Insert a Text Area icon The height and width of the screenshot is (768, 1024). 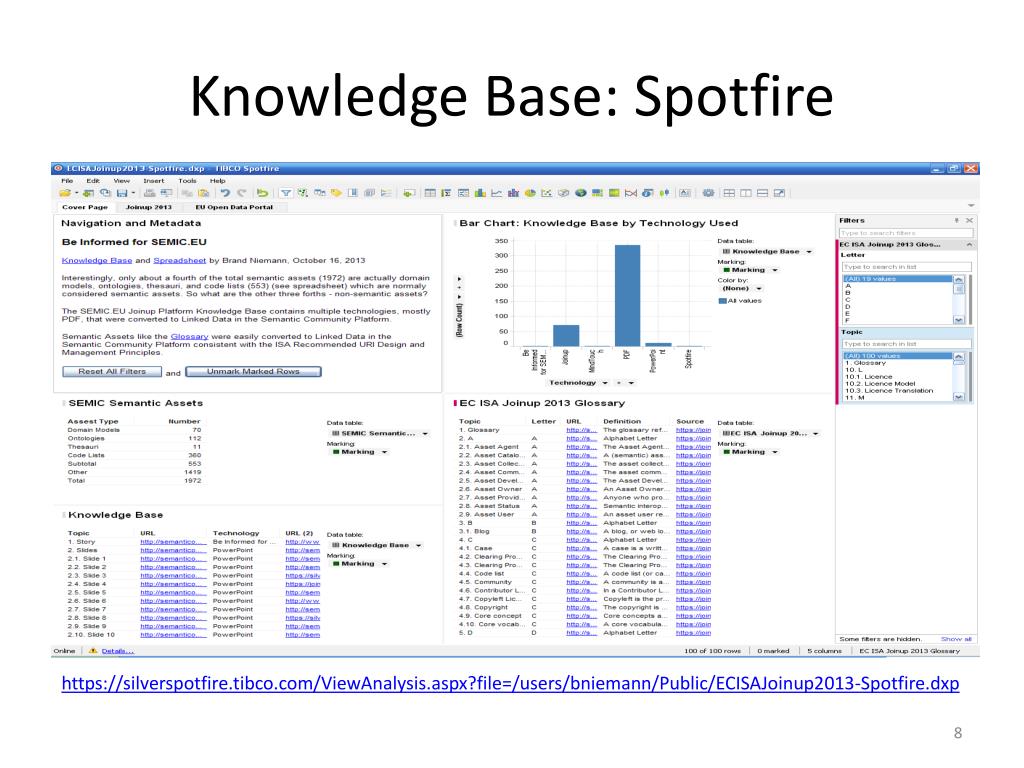(x=685, y=193)
